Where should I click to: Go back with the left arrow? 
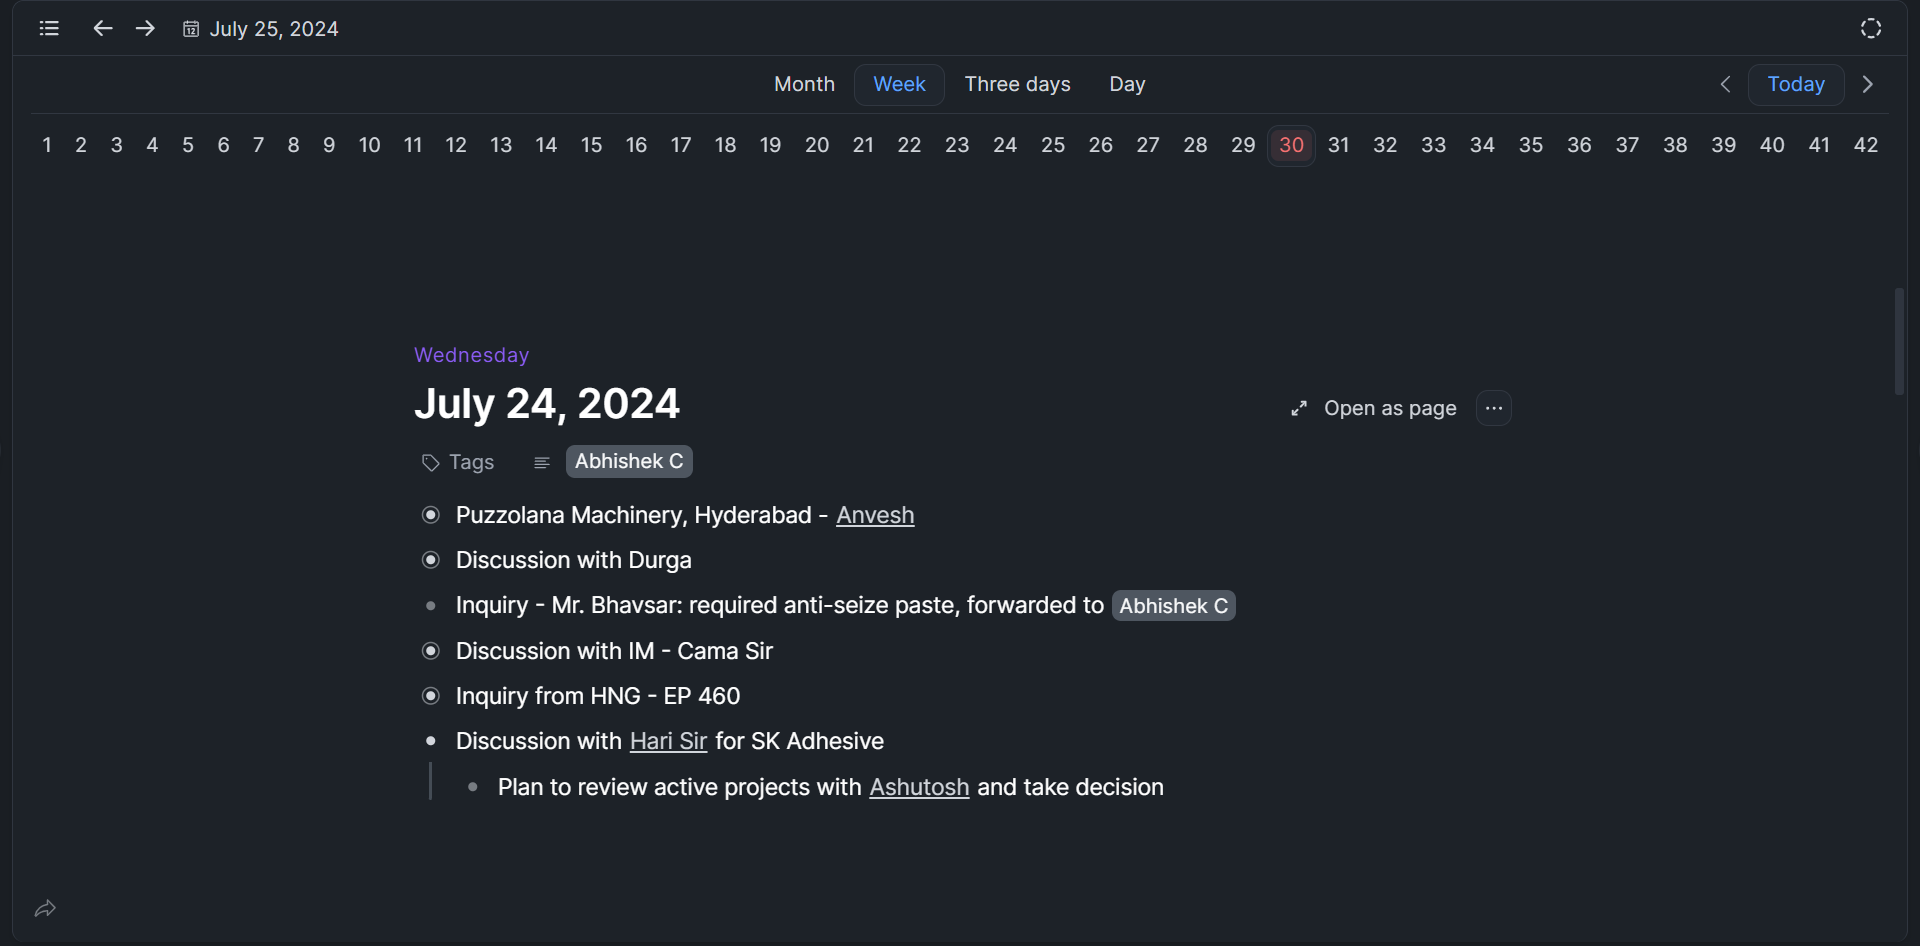pos(102,28)
